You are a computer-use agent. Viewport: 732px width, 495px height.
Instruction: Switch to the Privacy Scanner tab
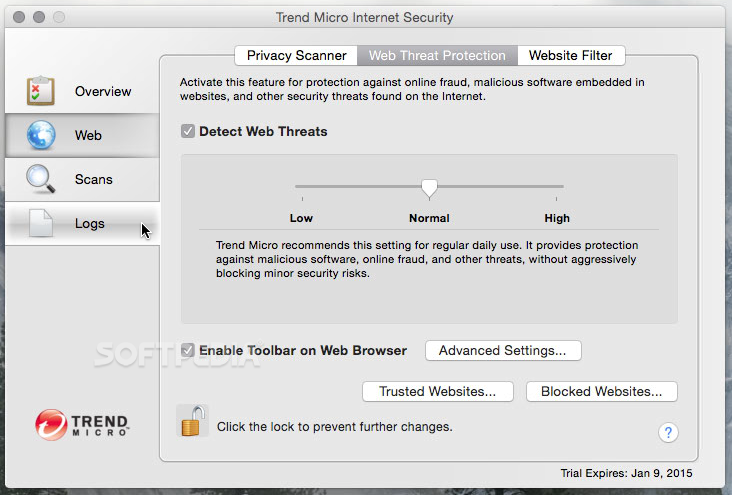click(296, 56)
